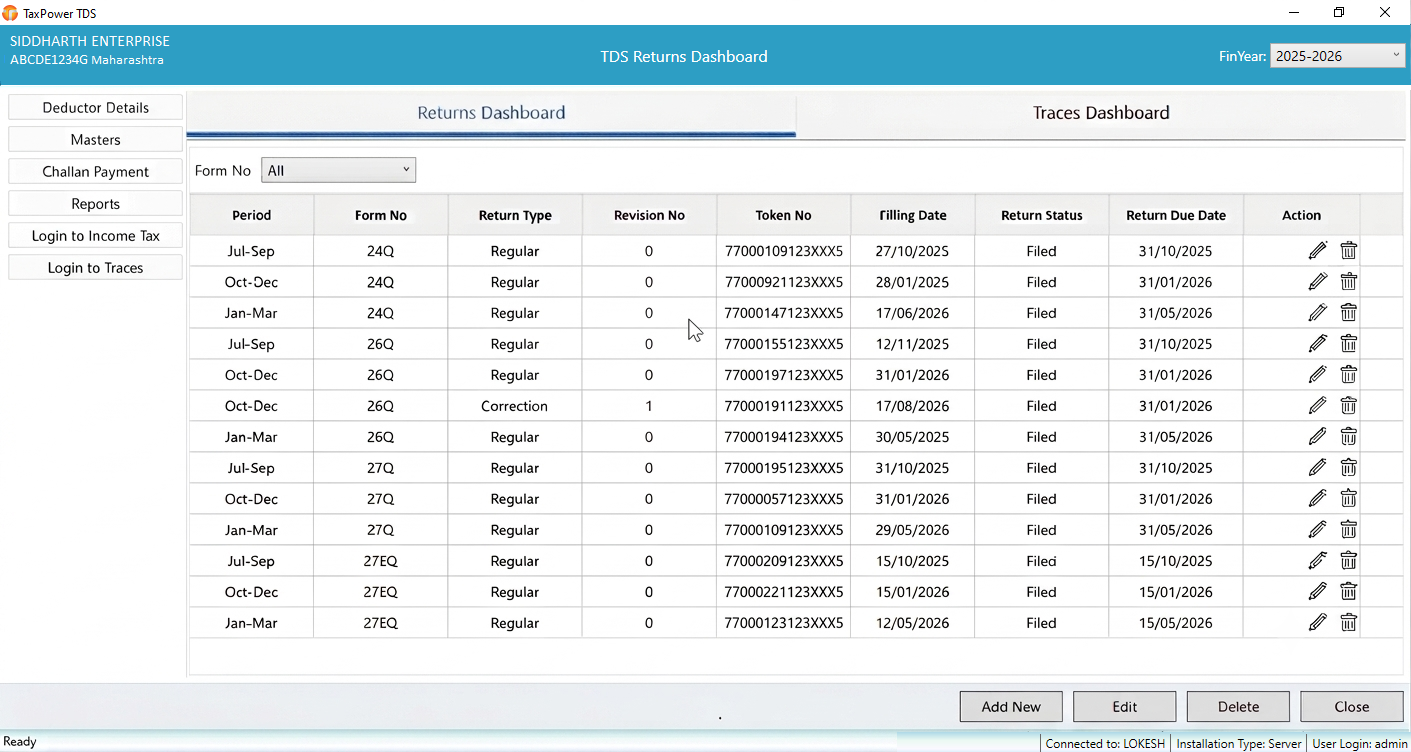Screen dimensions: 1411x752
Task: Click the bottom Close button
Action: pyautogui.click(x=1352, y=706)
